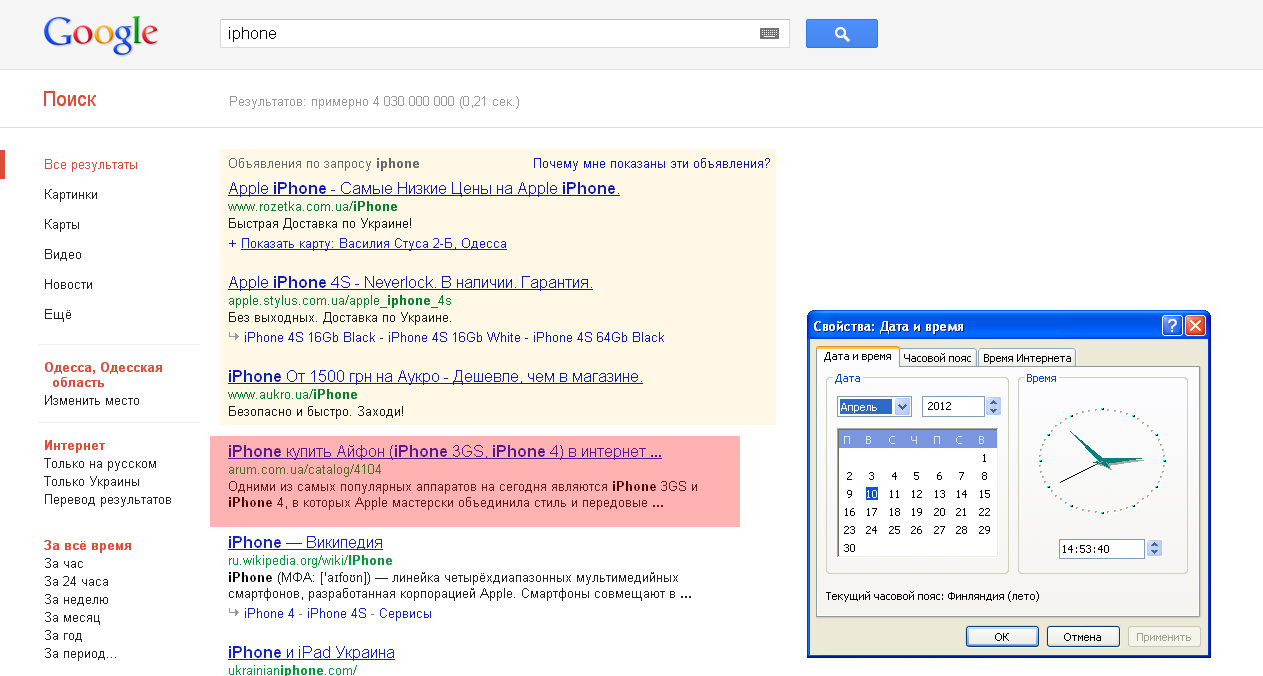The height and width of the screenshot is (676, 1263).
Task: Switch to Время Интернета tab
Action: tap(1027, 358)
